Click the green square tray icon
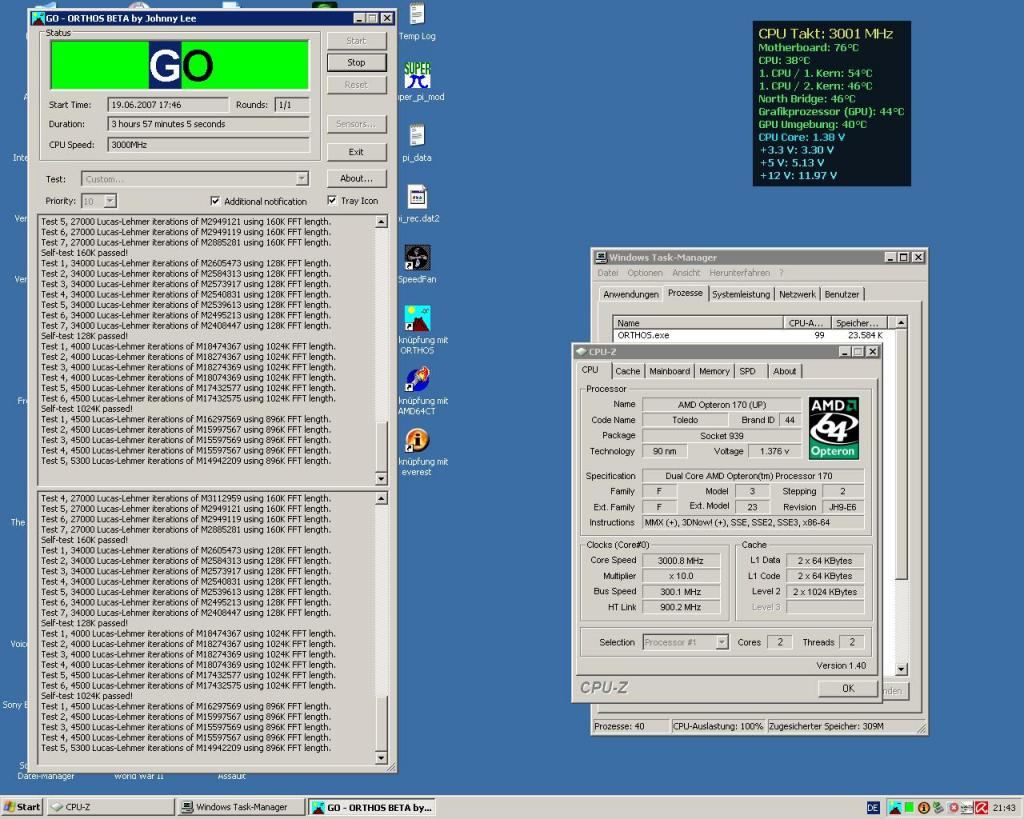Screen dimensions: 1024x819 coord(908,808)
